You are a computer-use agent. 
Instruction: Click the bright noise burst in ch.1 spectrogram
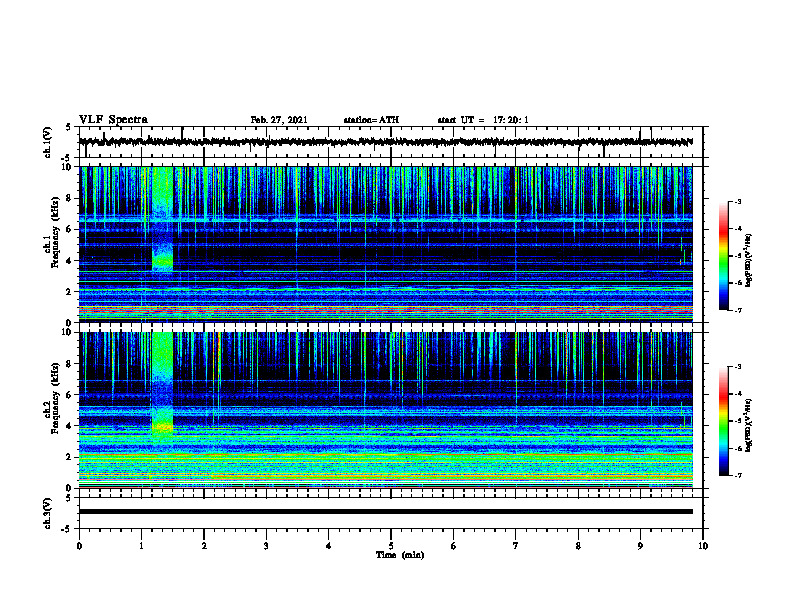click(163, 218)
